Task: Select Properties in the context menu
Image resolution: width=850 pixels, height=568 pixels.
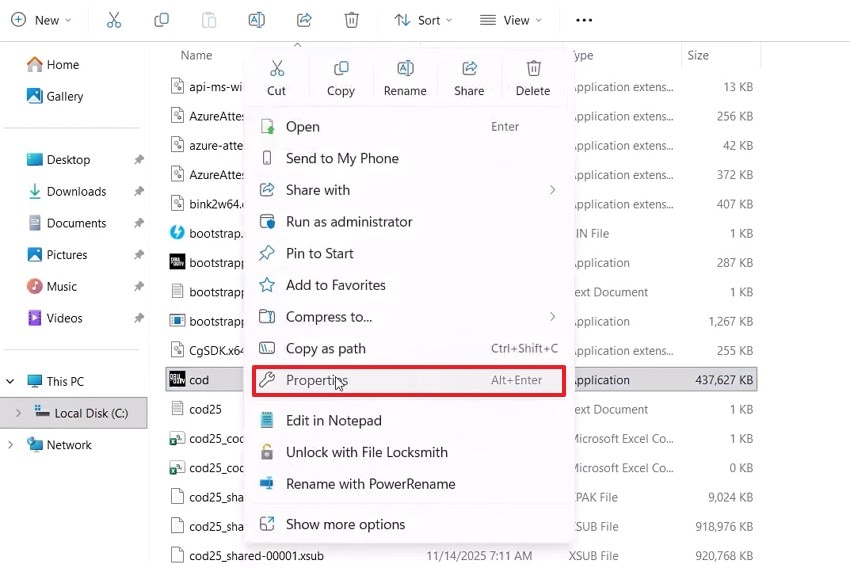Action: (409, 380)
